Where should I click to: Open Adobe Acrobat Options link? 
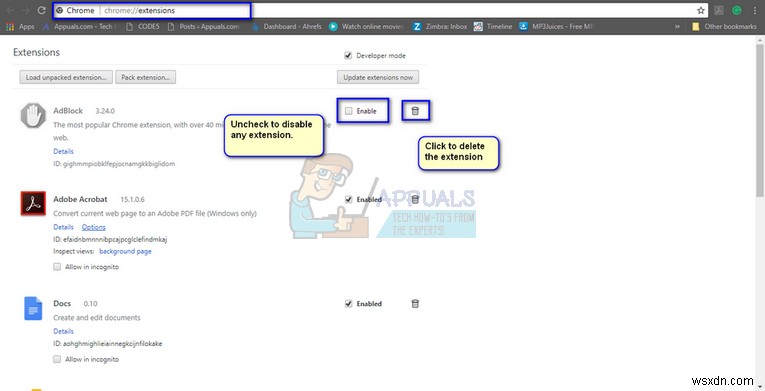point(94,227)
